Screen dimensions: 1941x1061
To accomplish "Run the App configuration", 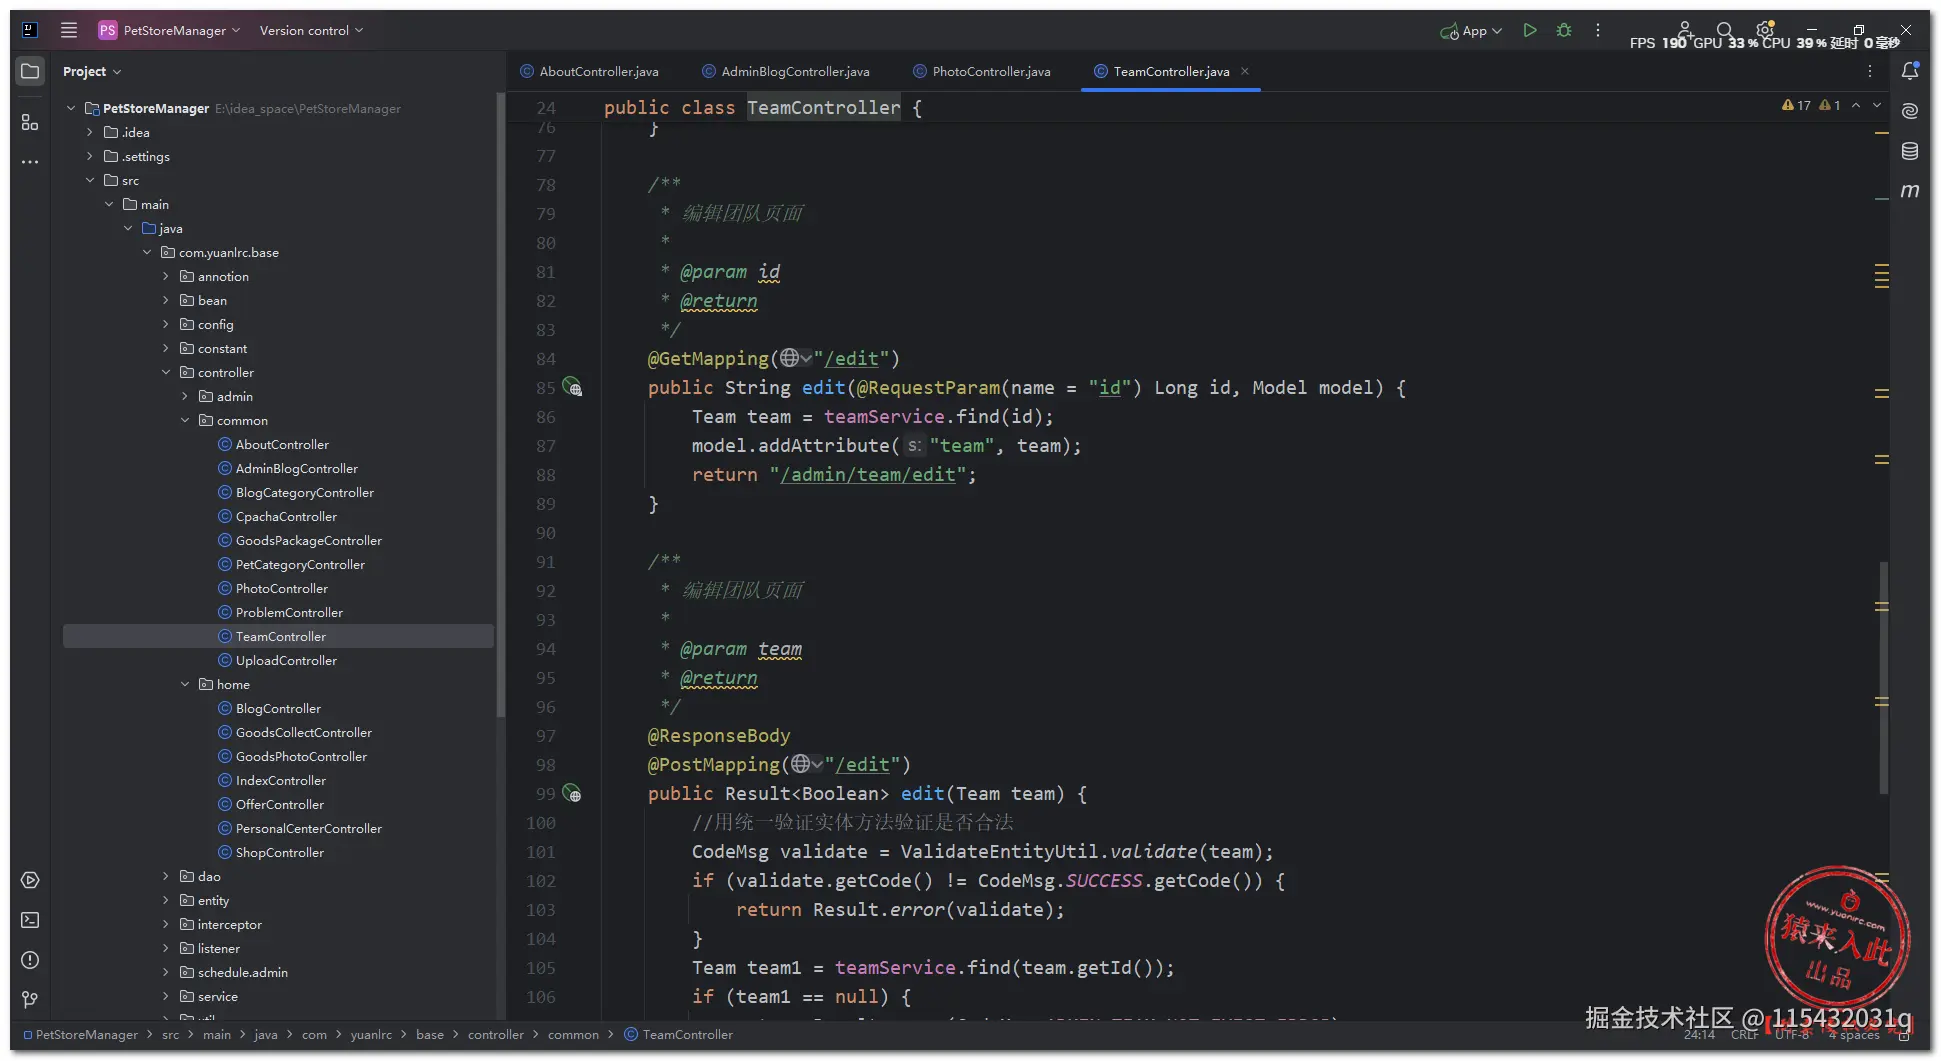I will pos(1529,30).
